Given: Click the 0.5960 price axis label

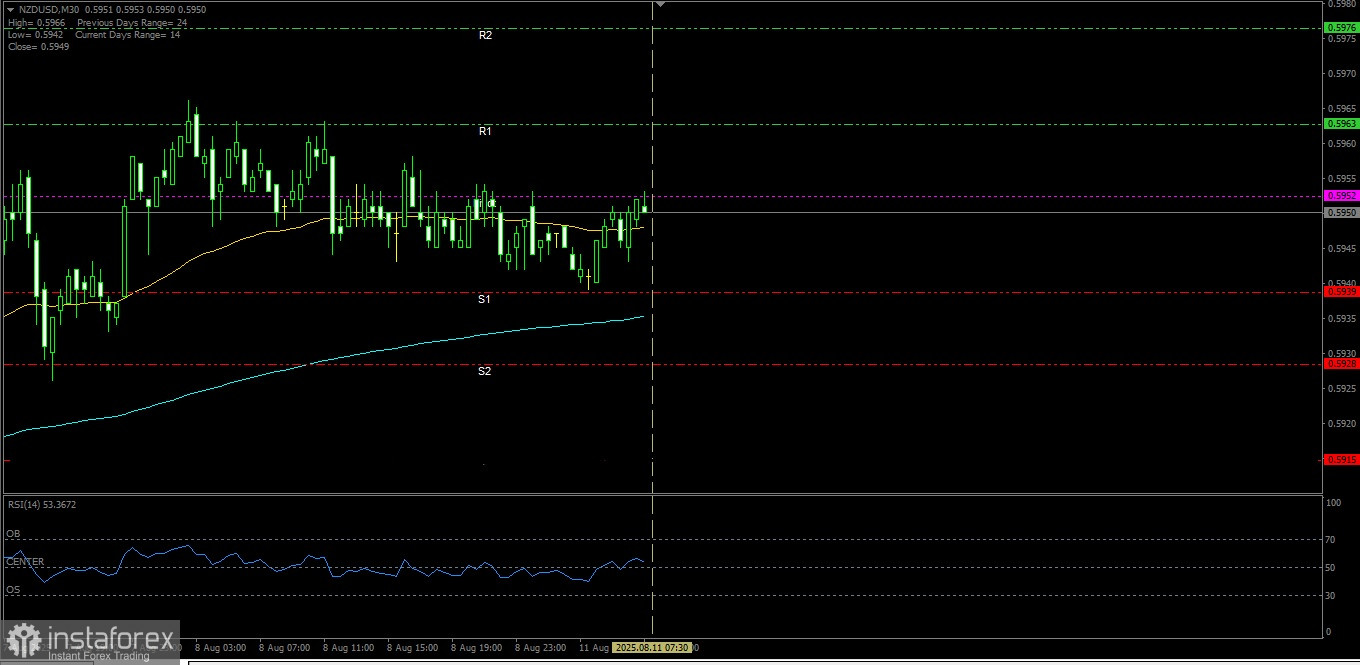Looking at the screenshot, I should (1340, 143).
